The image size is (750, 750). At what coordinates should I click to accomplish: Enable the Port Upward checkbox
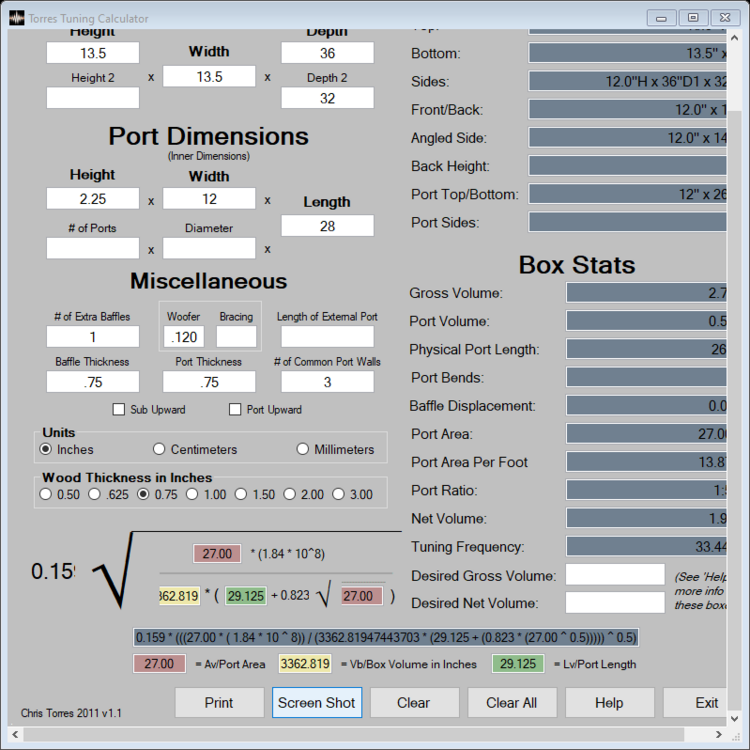click(x=235, y=409)
